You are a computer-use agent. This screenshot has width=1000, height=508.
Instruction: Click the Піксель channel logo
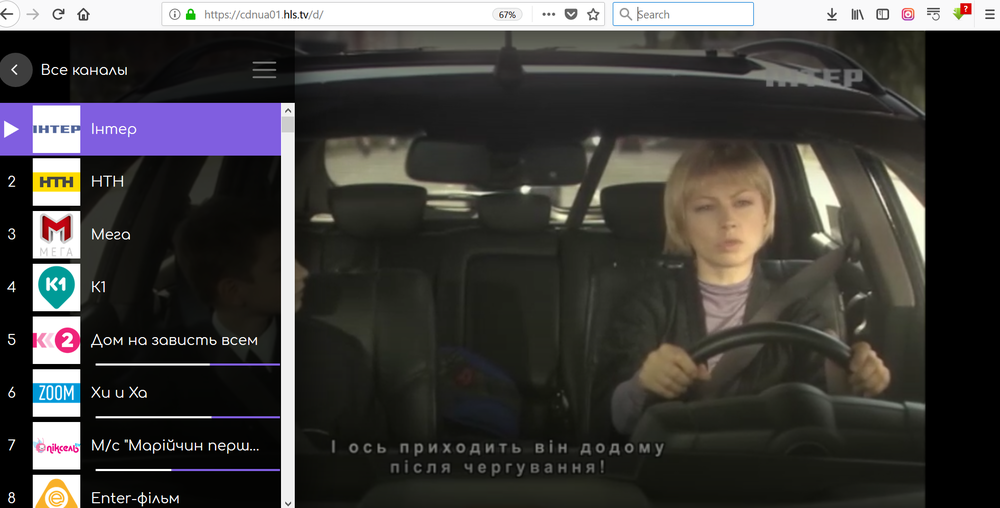tap(56, 446)
